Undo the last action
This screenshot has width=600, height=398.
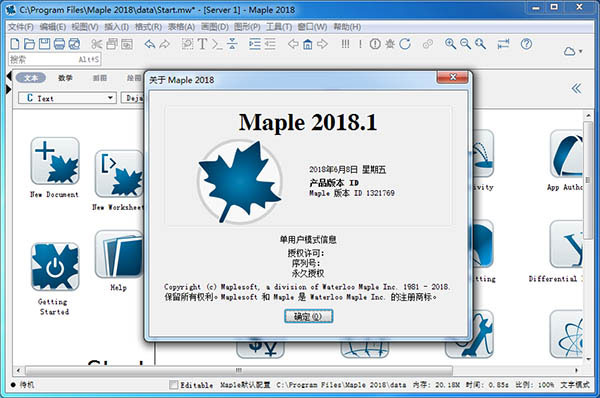click(150, 44)
